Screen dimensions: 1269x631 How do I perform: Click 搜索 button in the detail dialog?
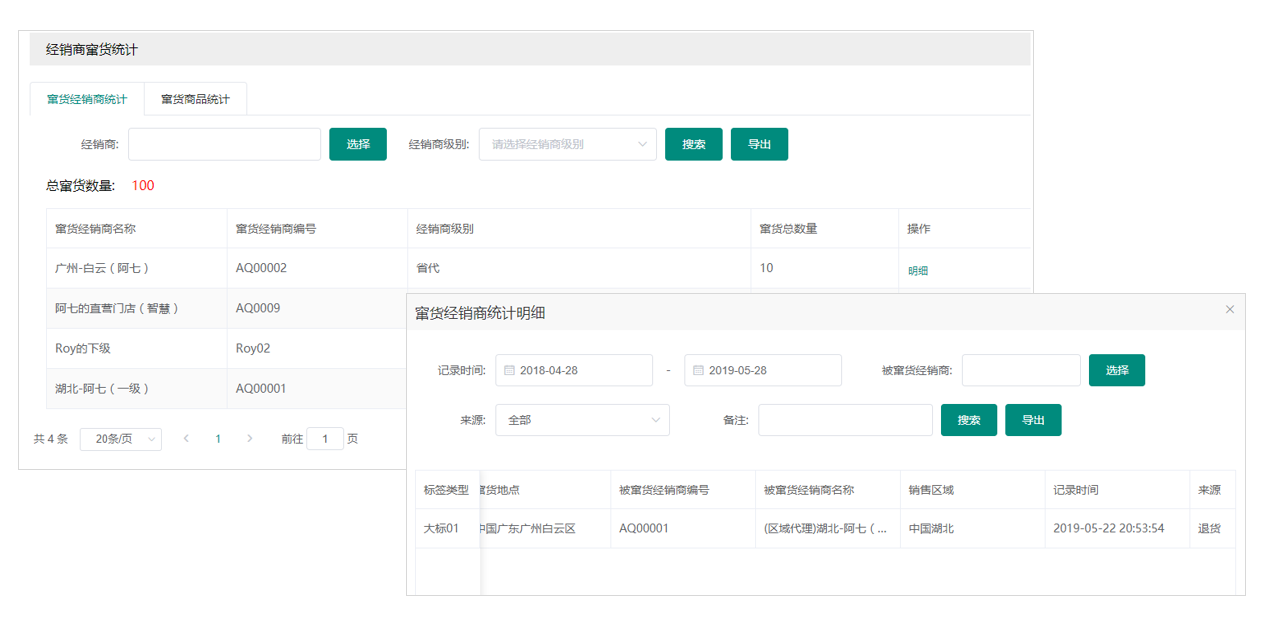click(x=969, y=420)
